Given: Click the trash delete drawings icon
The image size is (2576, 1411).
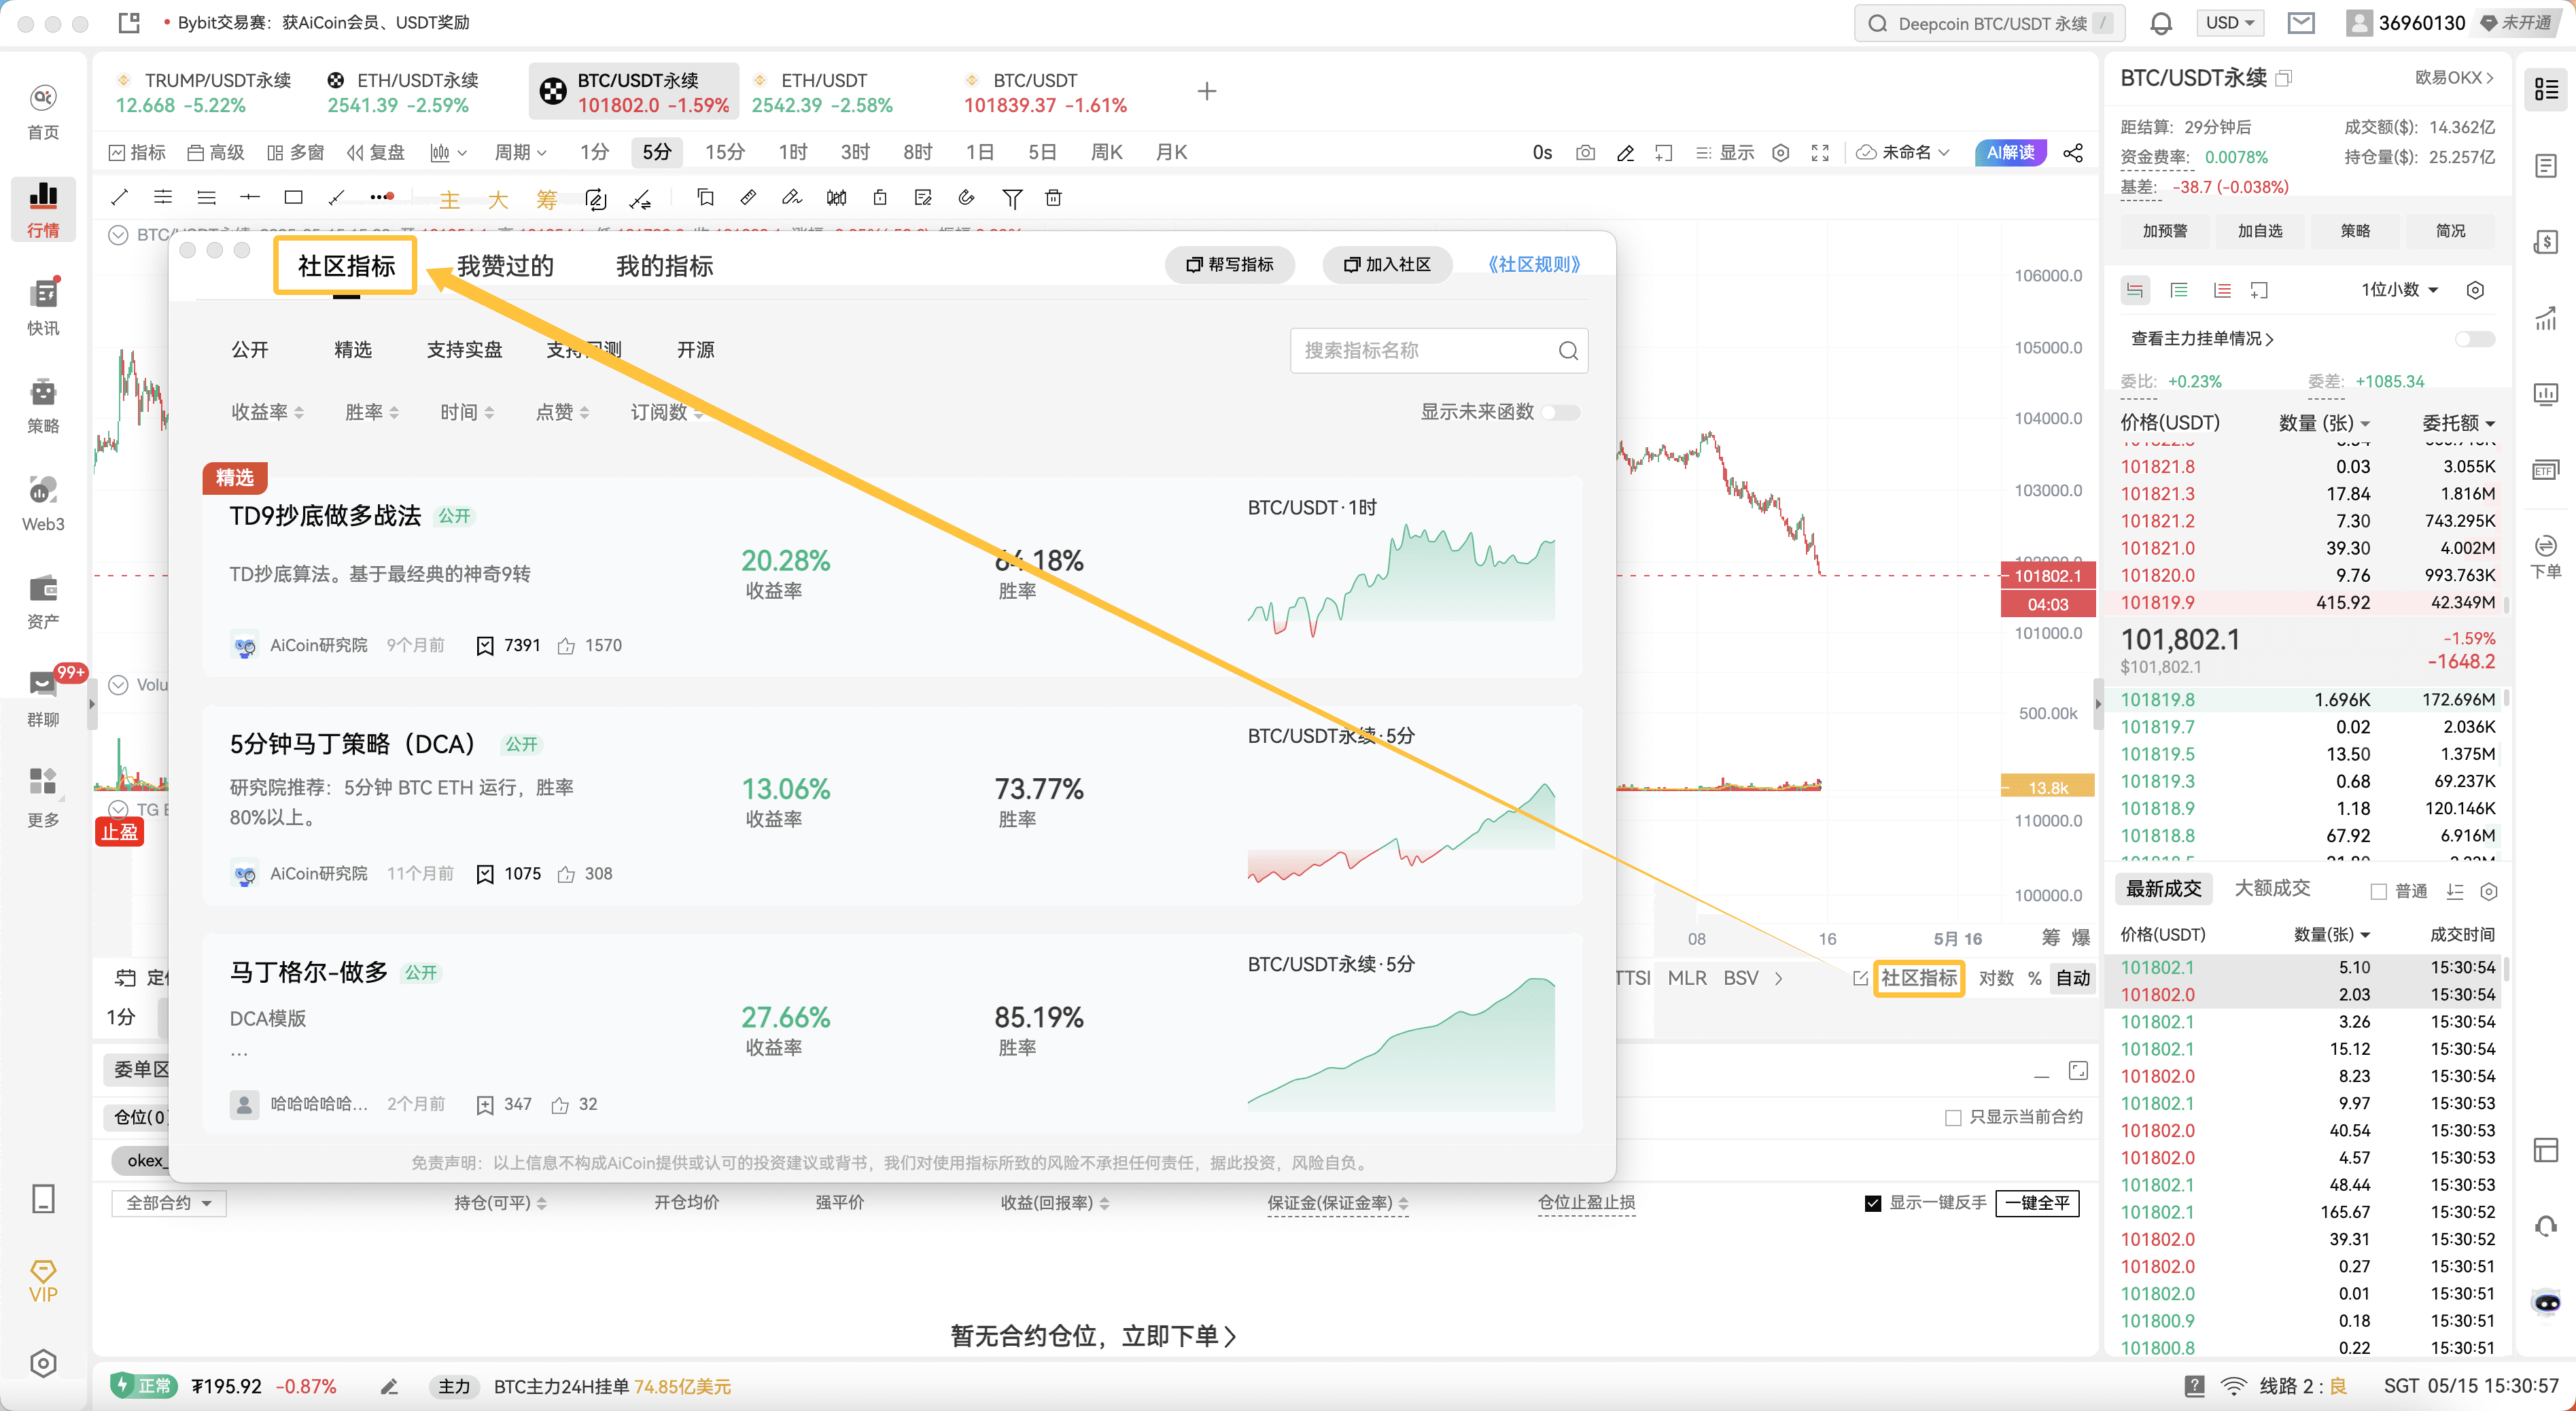Looking at the screenshot, I should (x=1053, y=197).
